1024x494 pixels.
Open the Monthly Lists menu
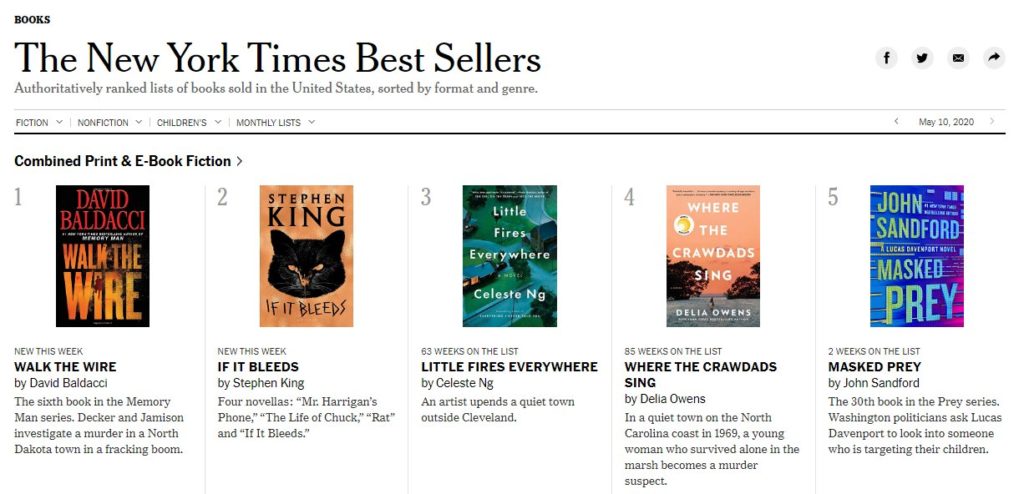click(275, 123)
